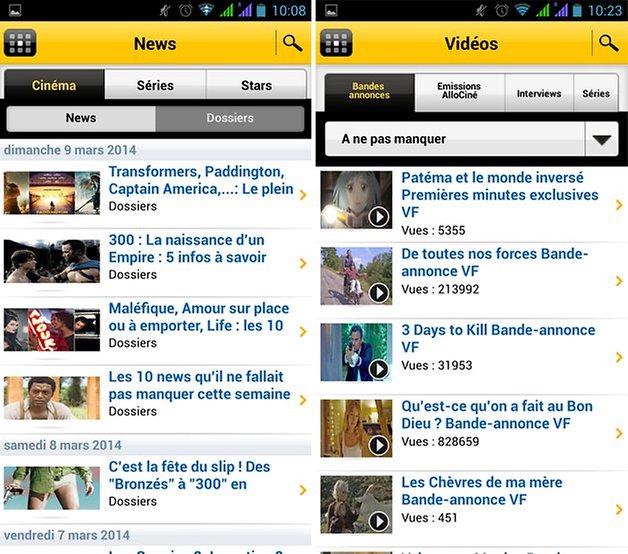Select the Emissions AlloCiné tab
628x554 pixels.
(x=459, y=92)
